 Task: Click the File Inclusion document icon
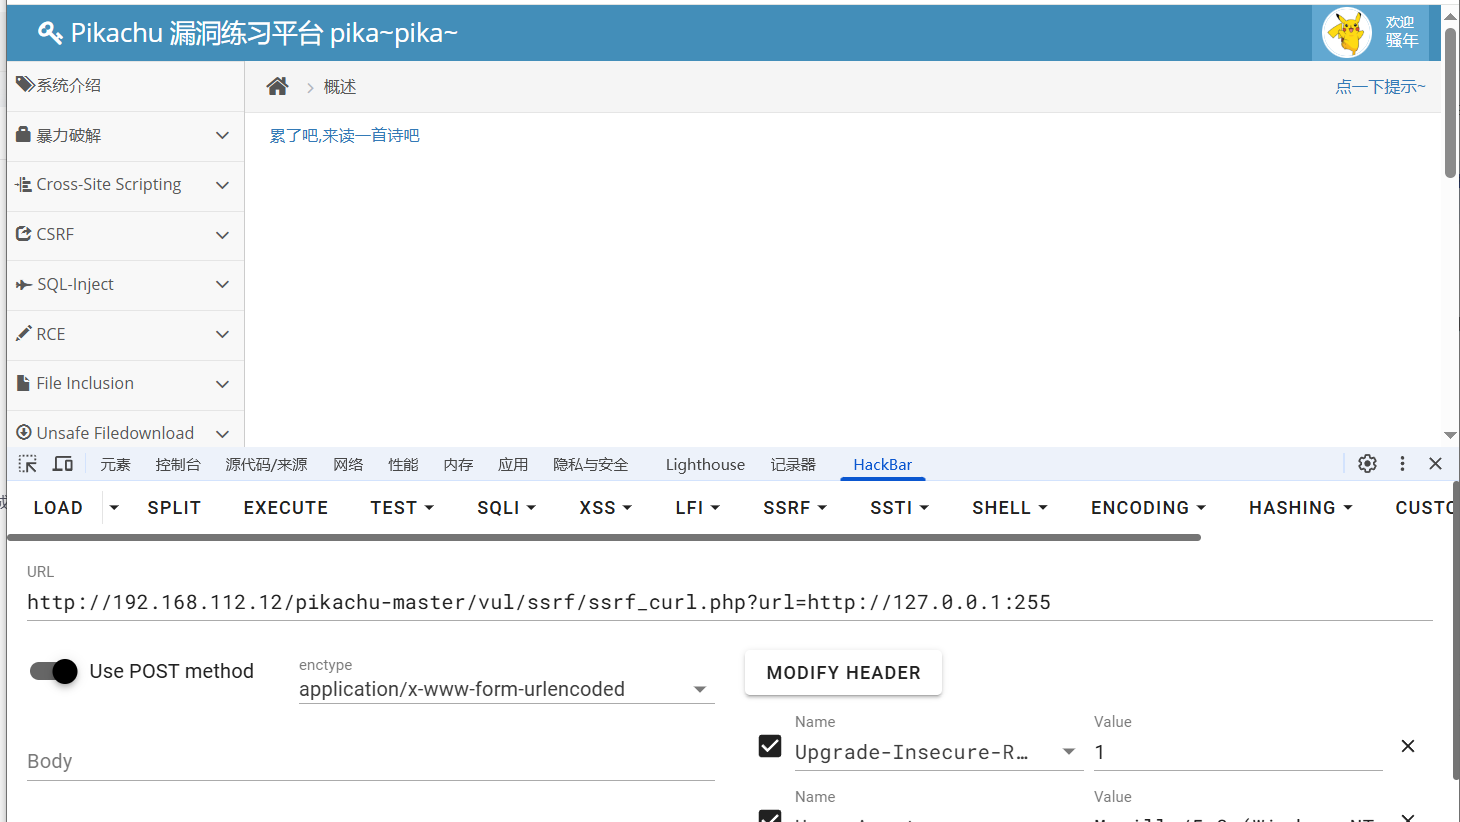(x=23, y=383)
